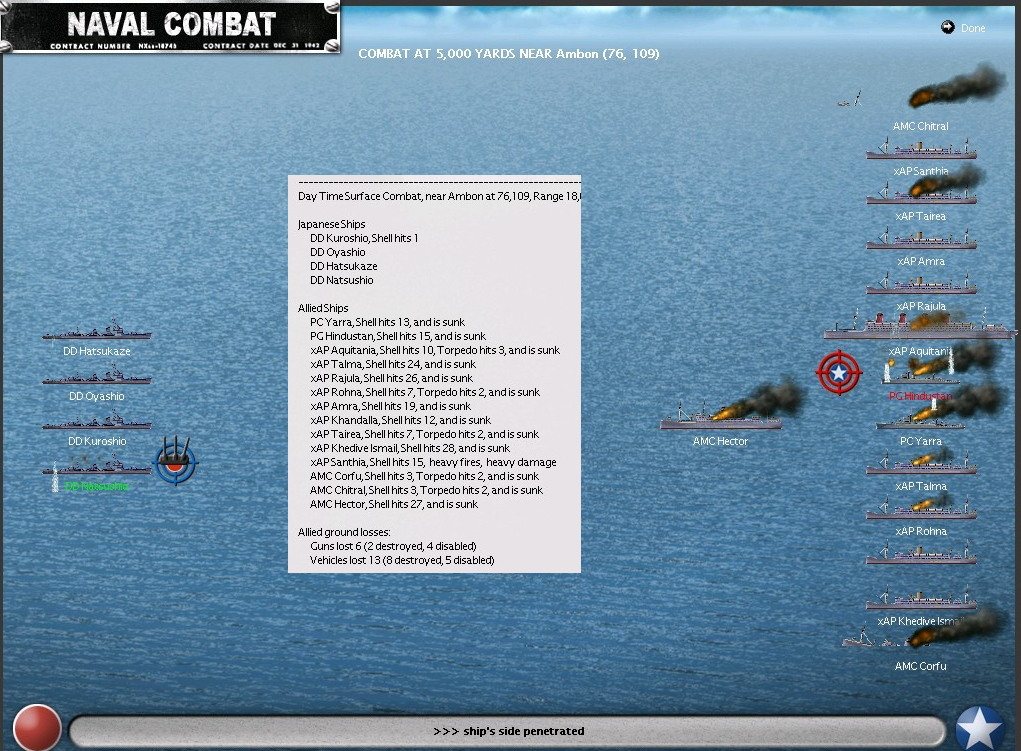
Task: Select the xAP Talma ship sprite
Action: (x=921, y=463)
